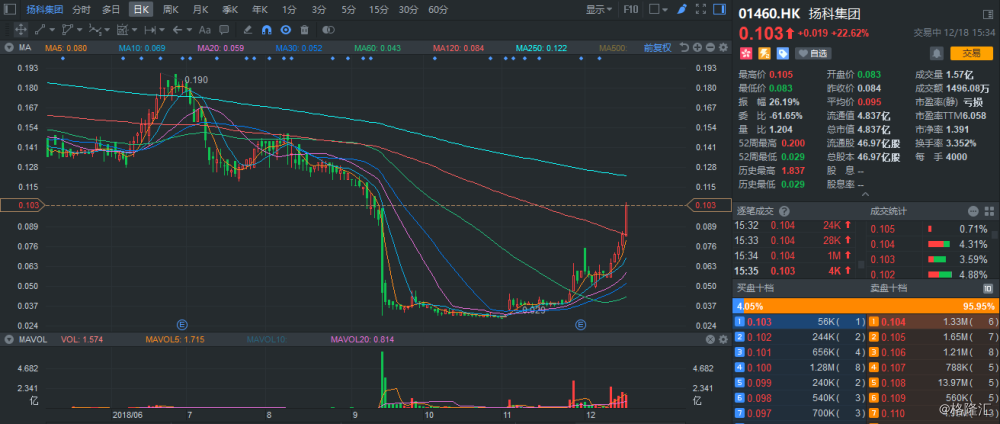
Task: Switch to 多日 multi-day tab
Action: [x=111, y=10]
